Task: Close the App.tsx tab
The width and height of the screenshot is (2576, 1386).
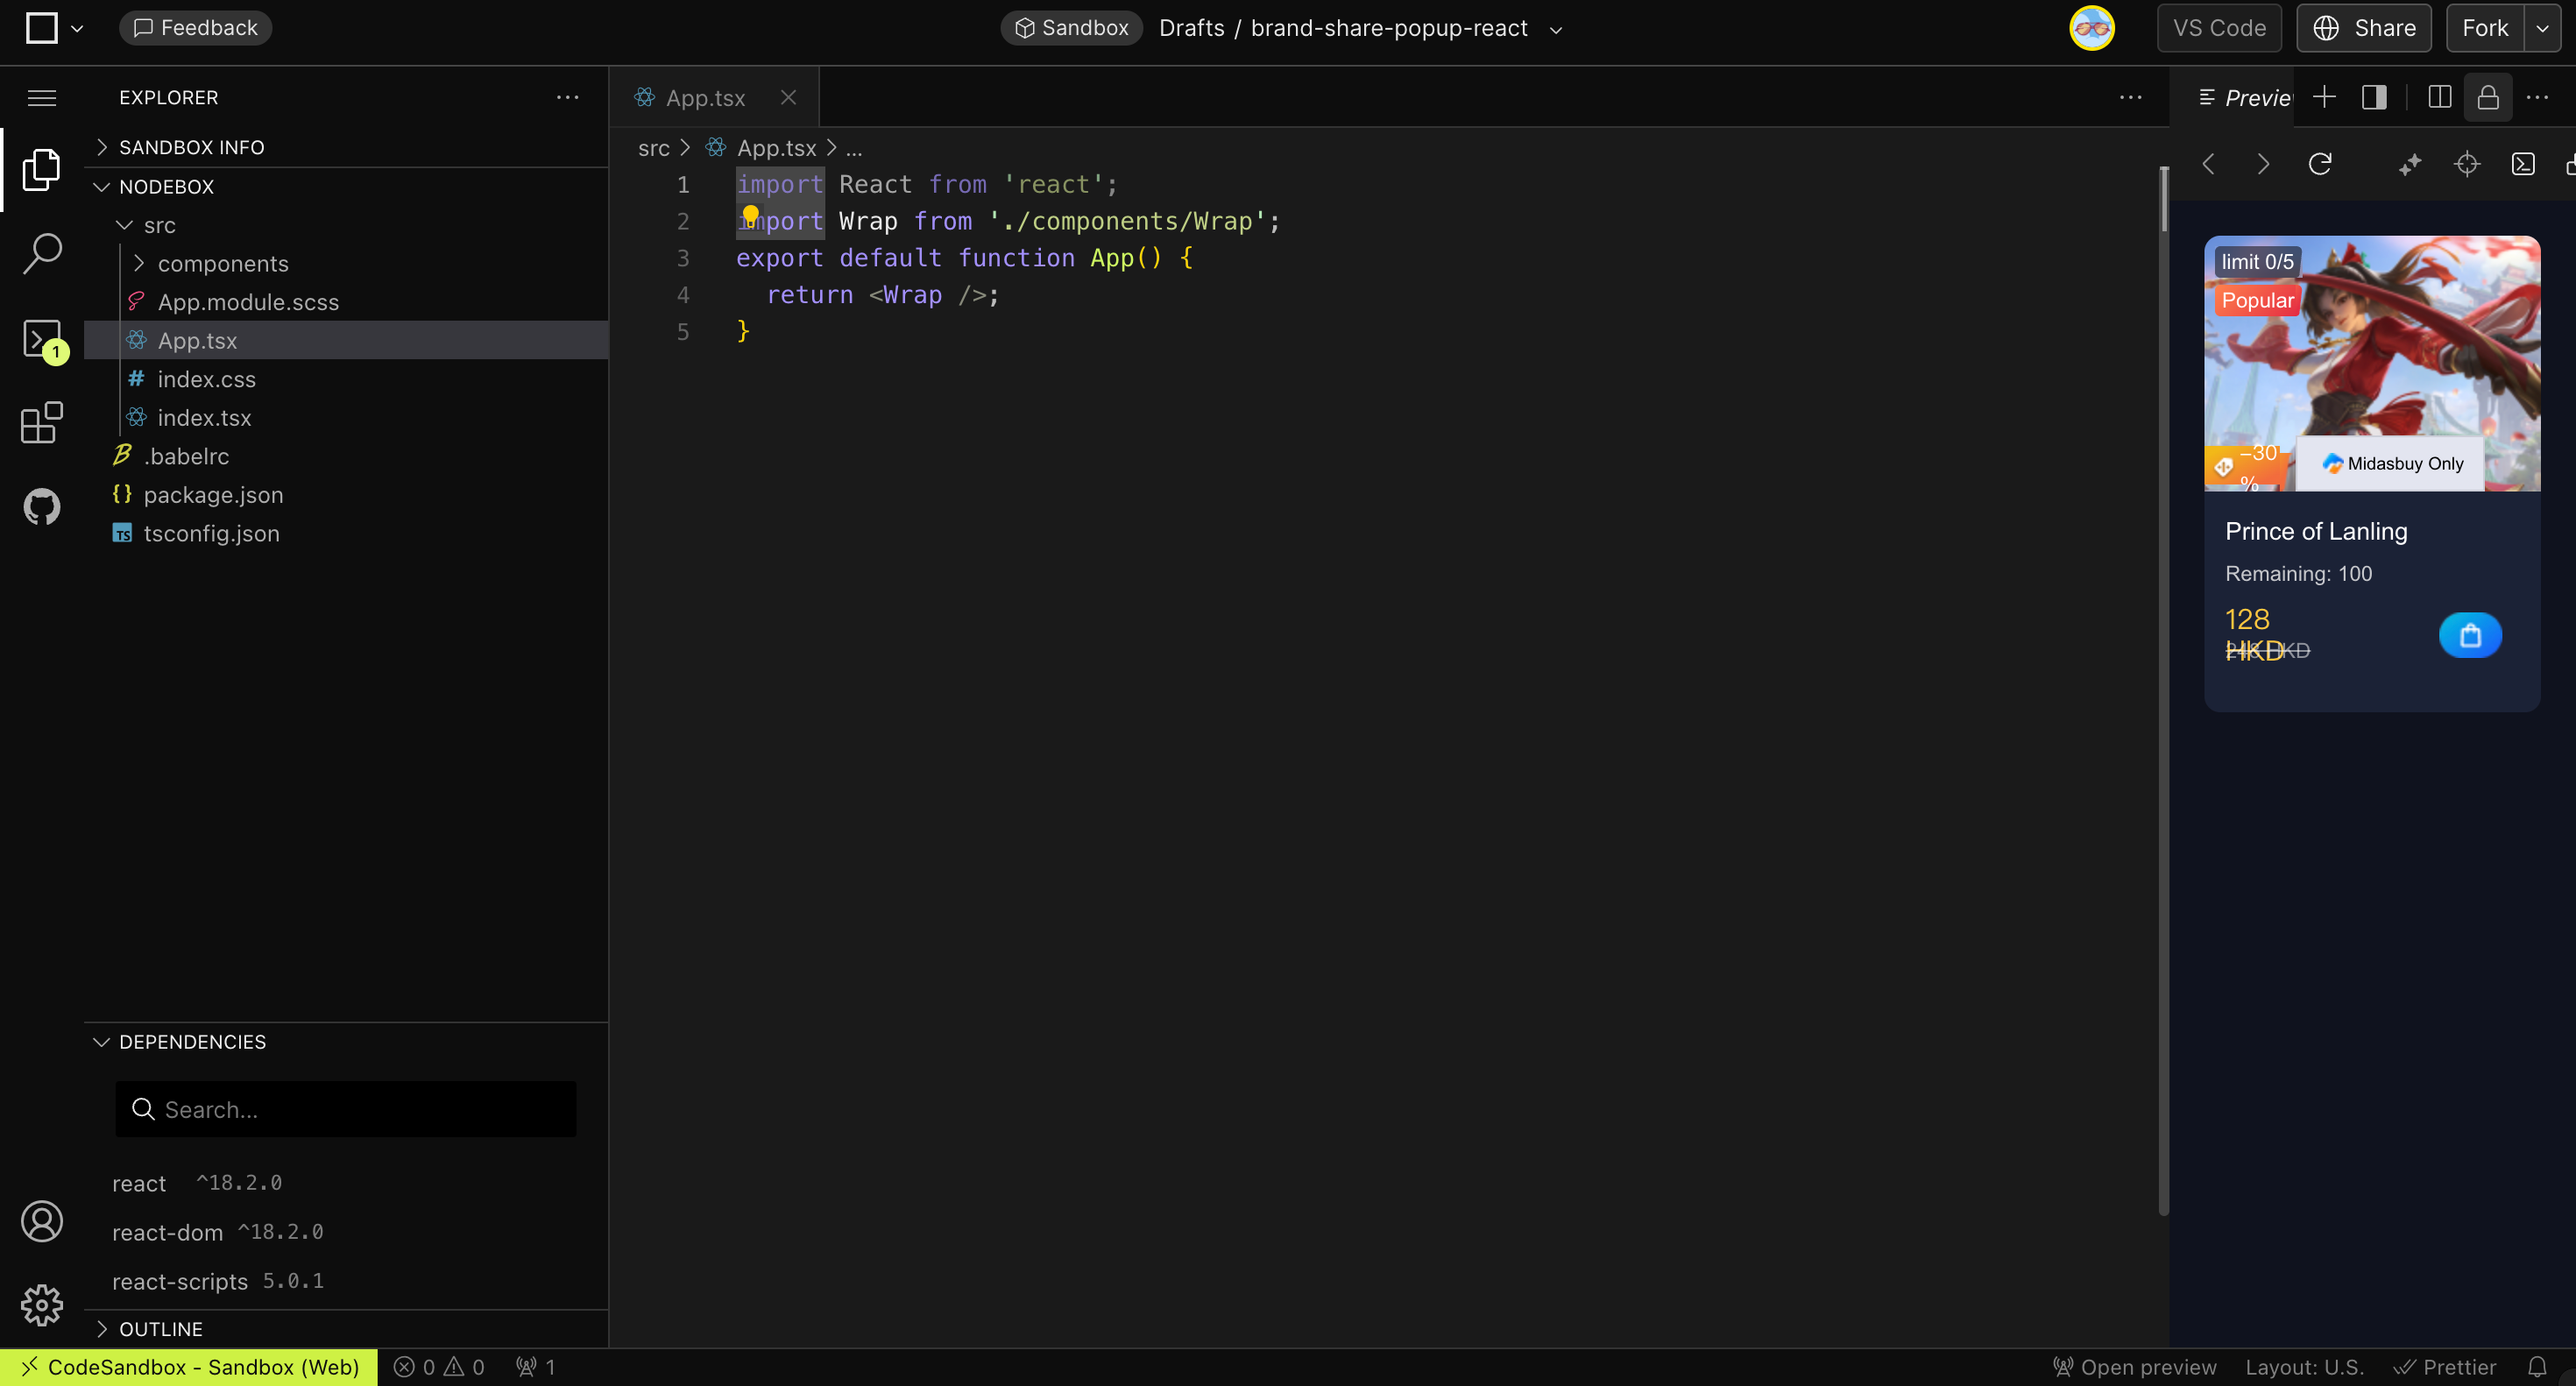Action: point(788,97)
